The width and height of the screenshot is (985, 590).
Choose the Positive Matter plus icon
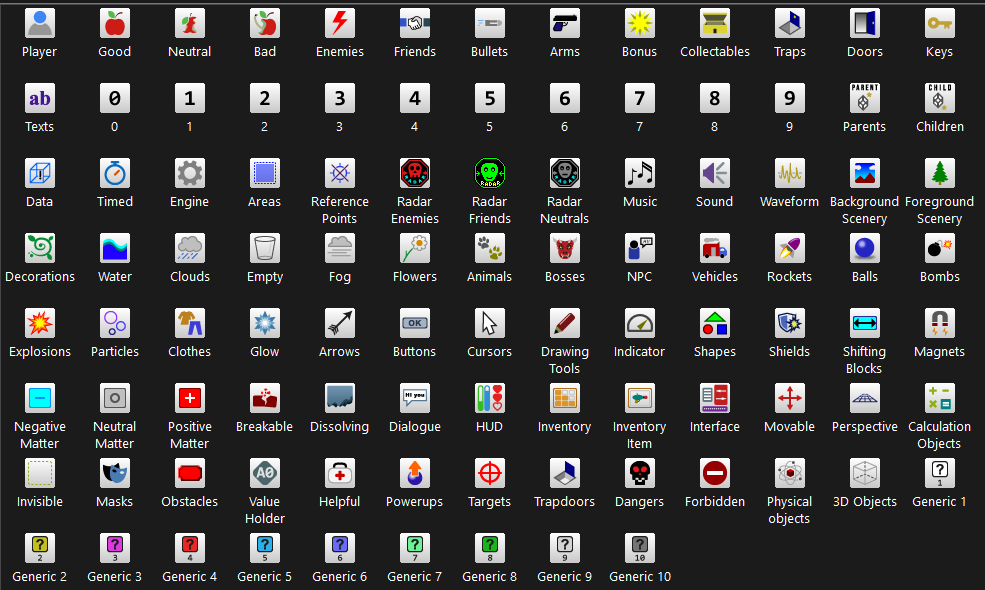[190, 398]
